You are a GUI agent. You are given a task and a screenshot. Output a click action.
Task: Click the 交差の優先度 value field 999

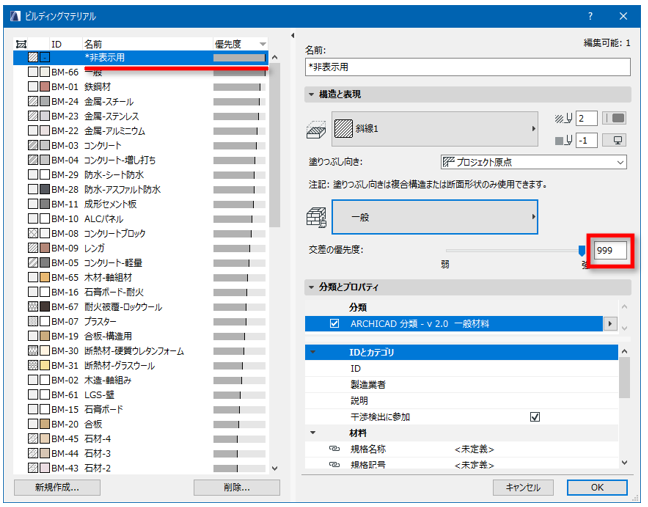tap(610, 250)
